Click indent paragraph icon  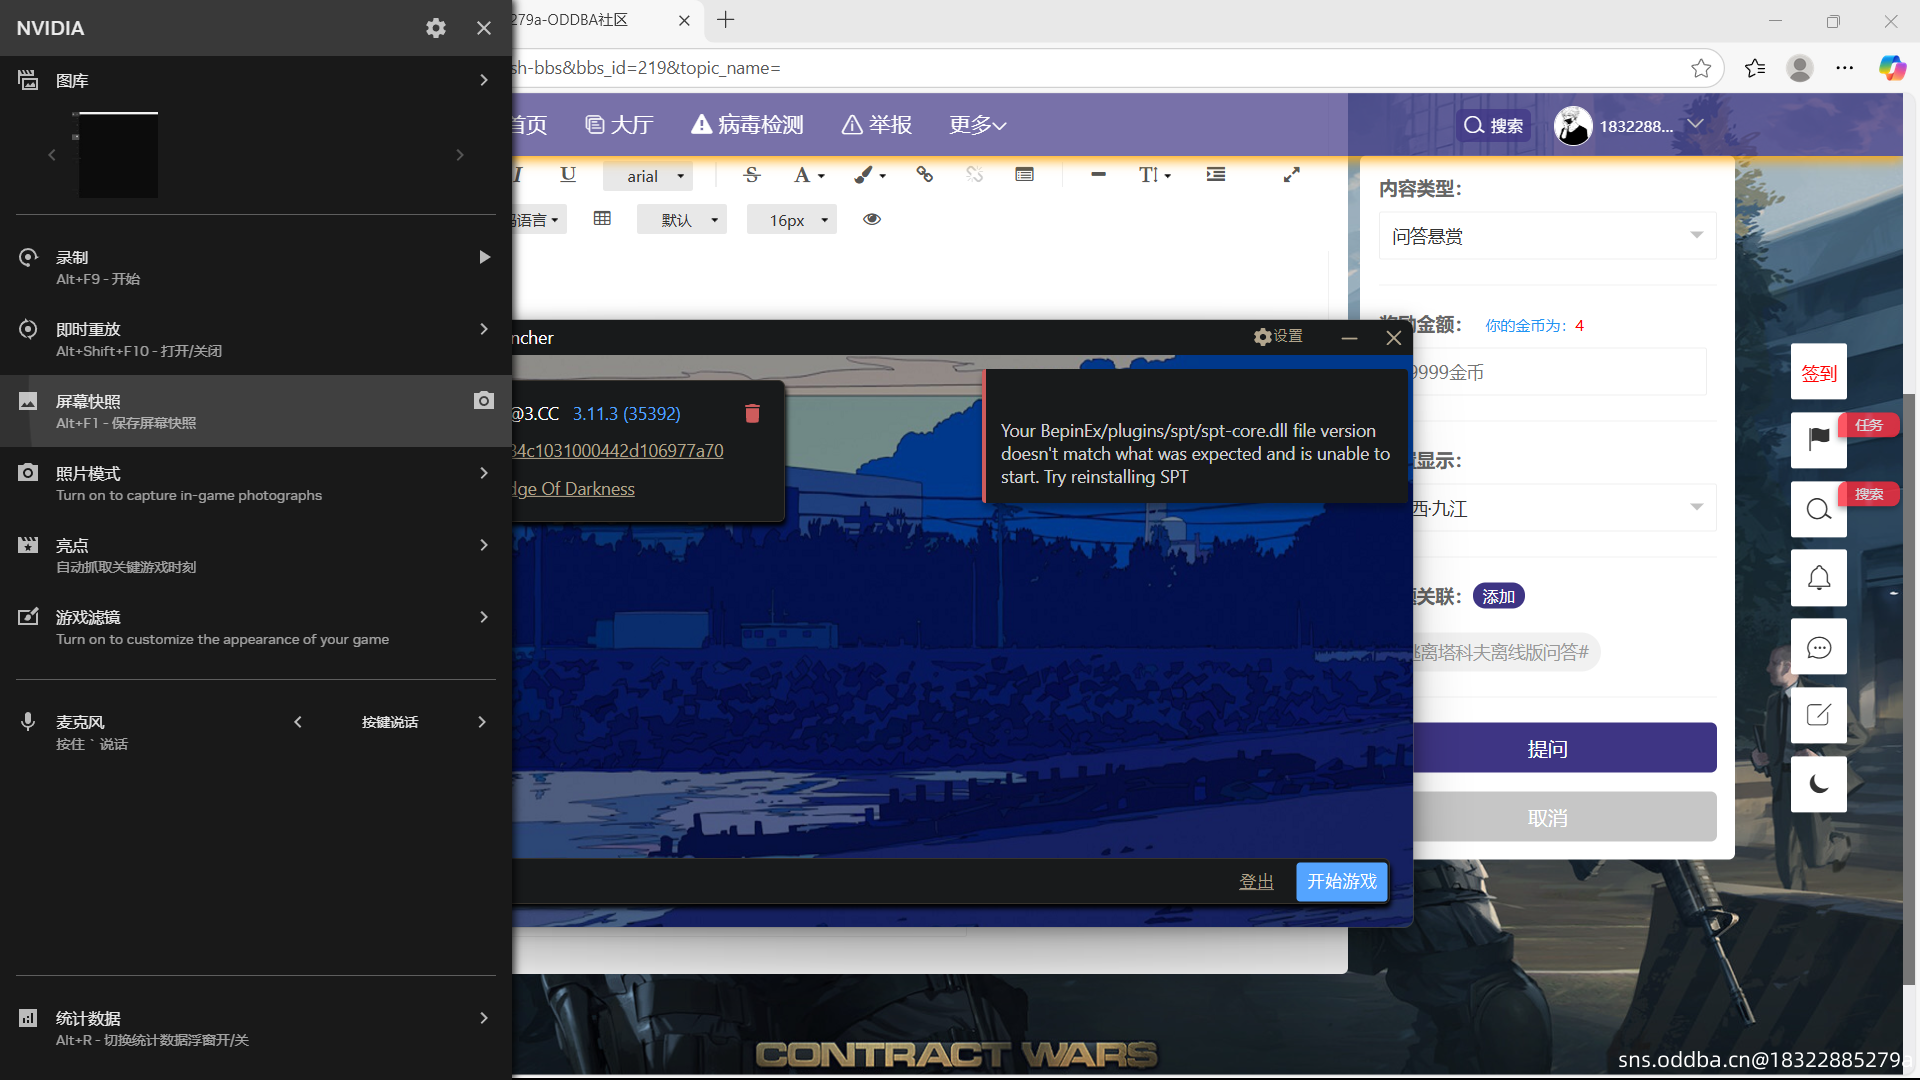(1216, 175)
